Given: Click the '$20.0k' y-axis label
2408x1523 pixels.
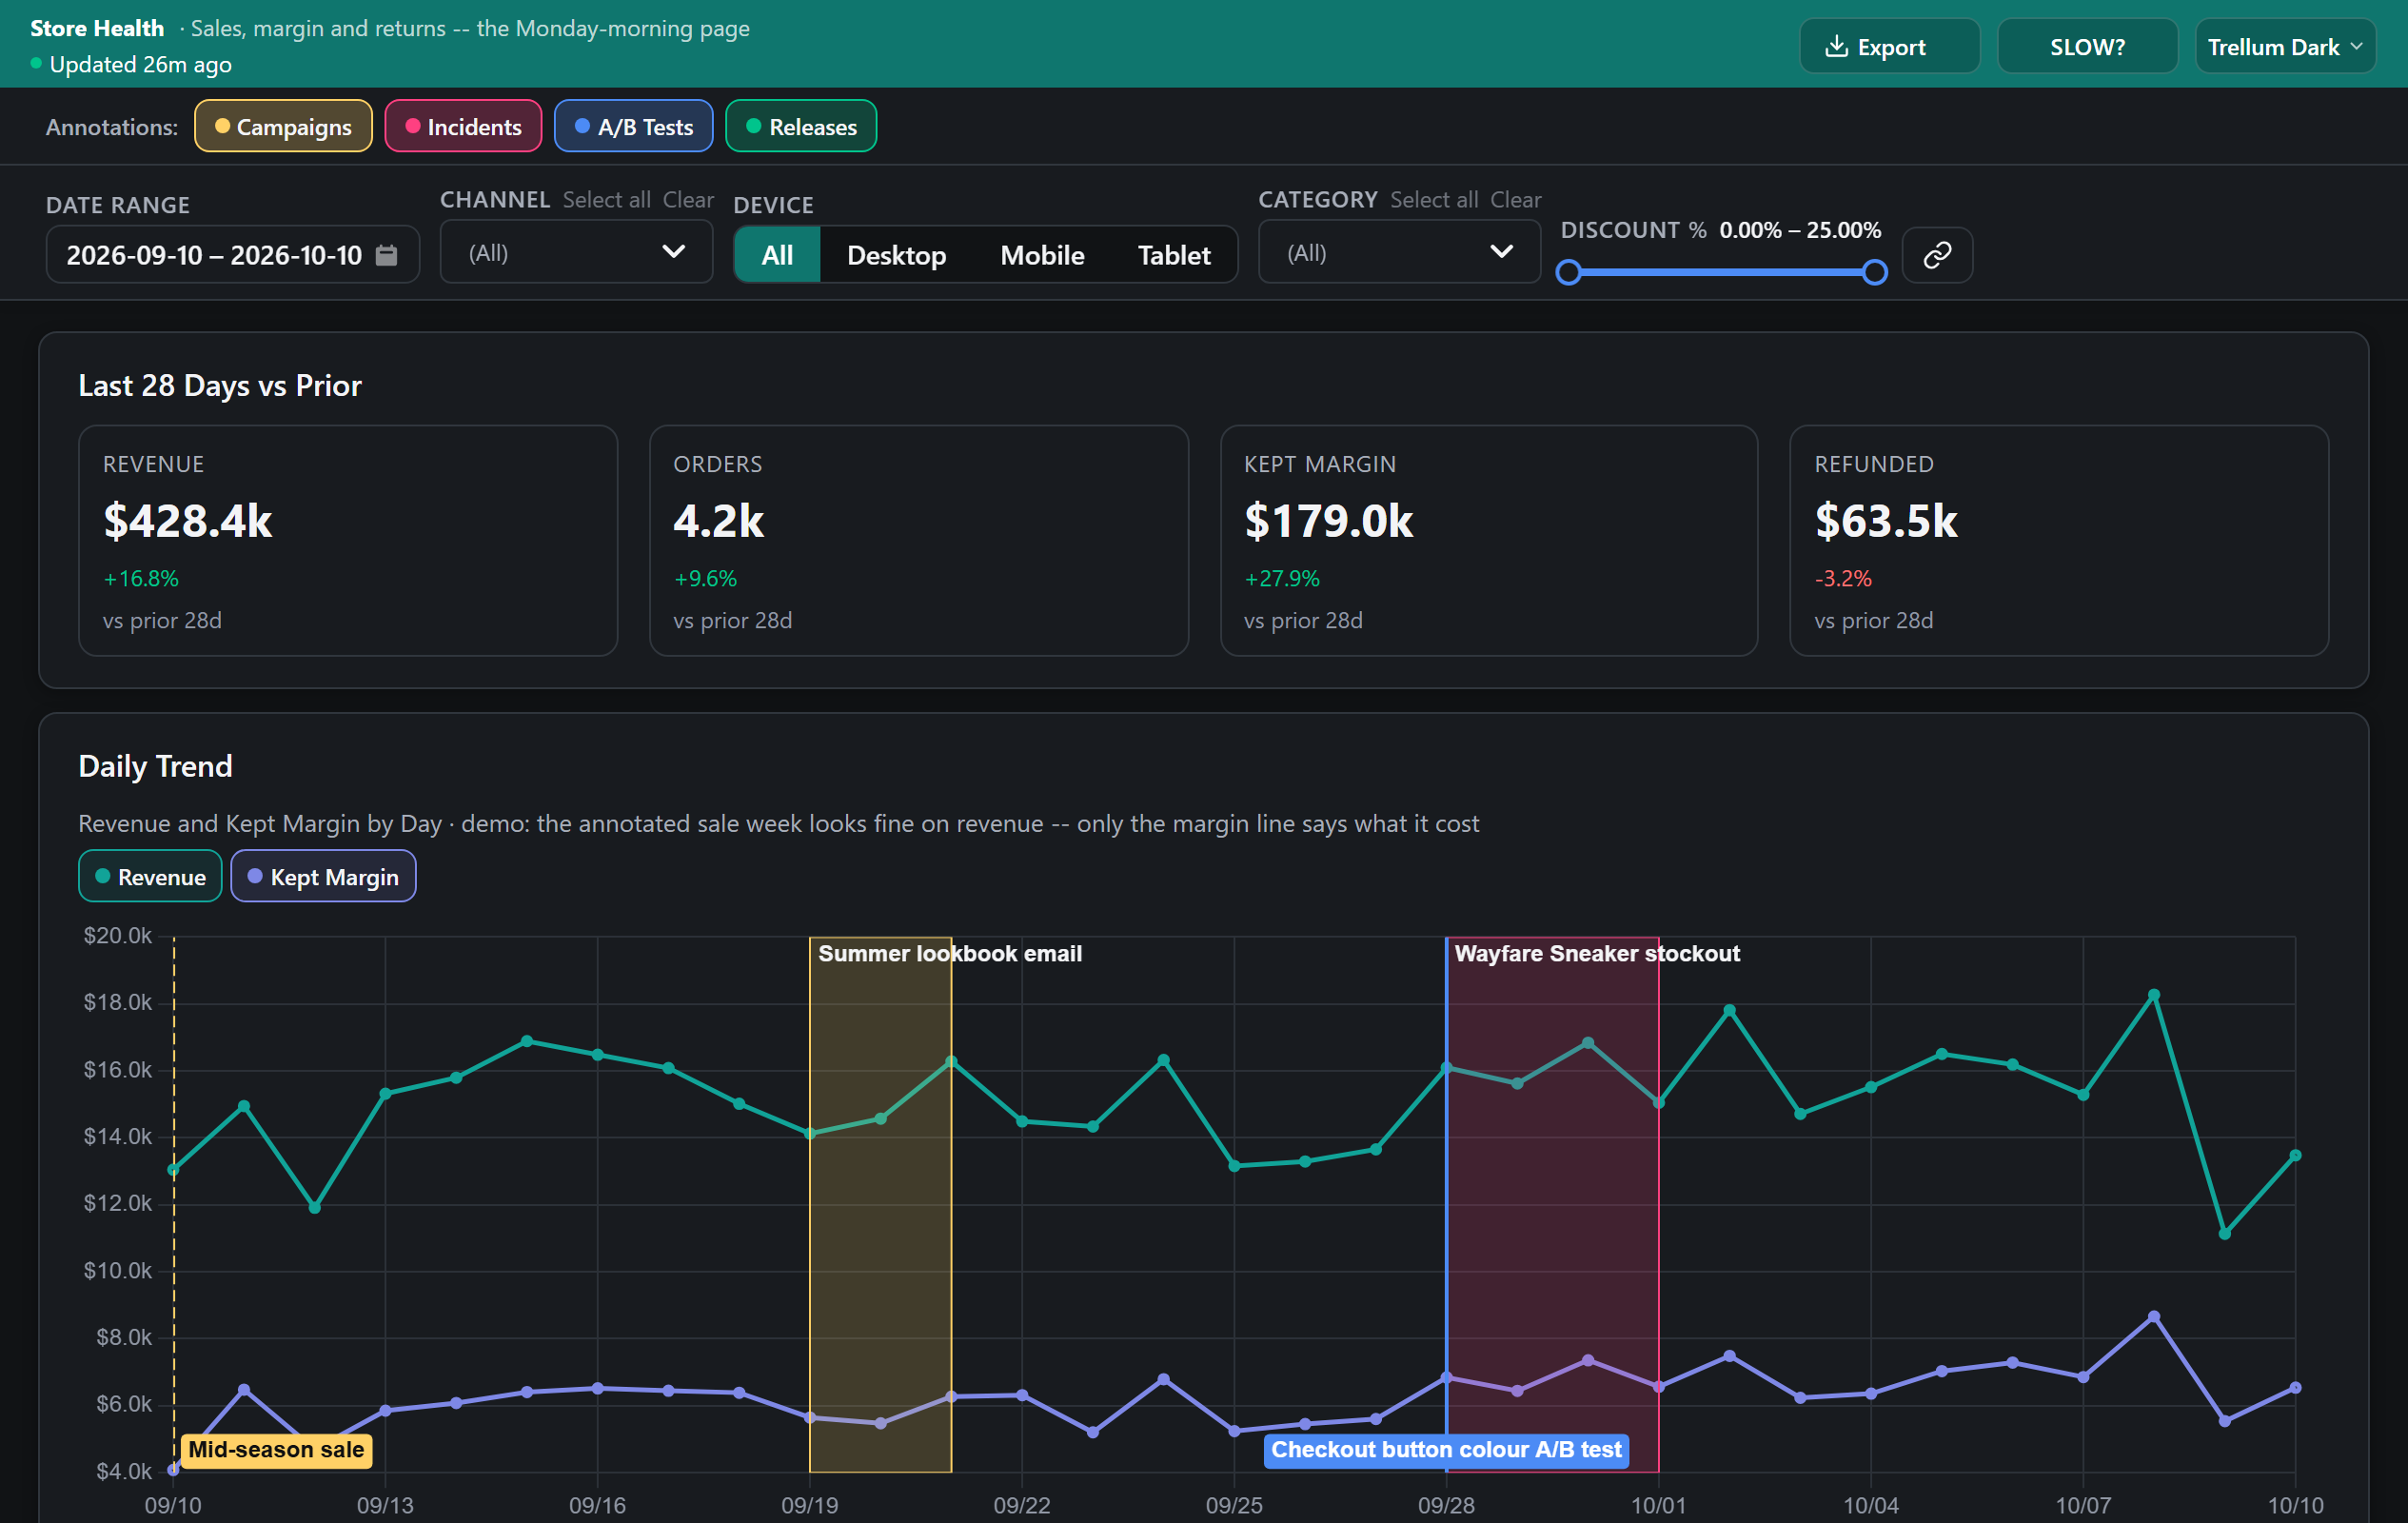Looking at the screenshot, I should (118, 936).
